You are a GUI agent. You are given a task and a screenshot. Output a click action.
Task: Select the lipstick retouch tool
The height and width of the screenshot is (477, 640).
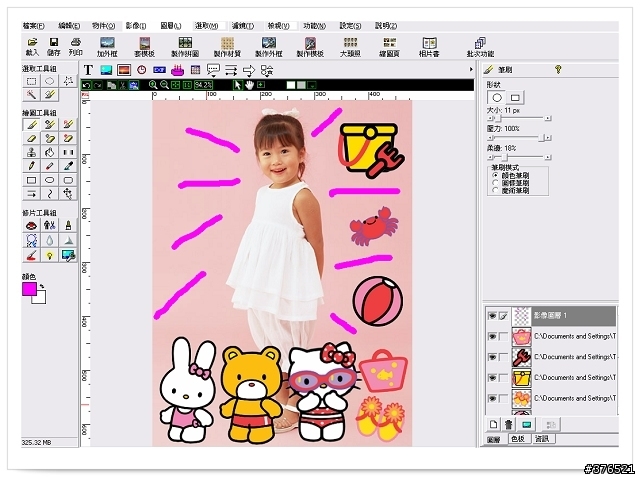click(68, 225)
